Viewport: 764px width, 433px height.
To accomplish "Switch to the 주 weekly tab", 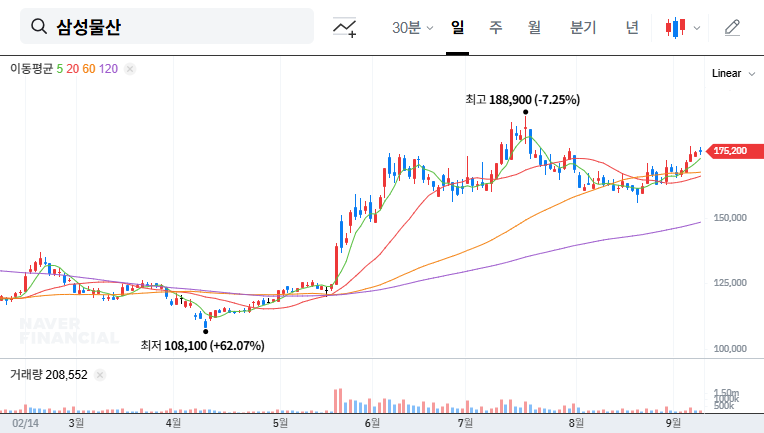I will (496, 27).
